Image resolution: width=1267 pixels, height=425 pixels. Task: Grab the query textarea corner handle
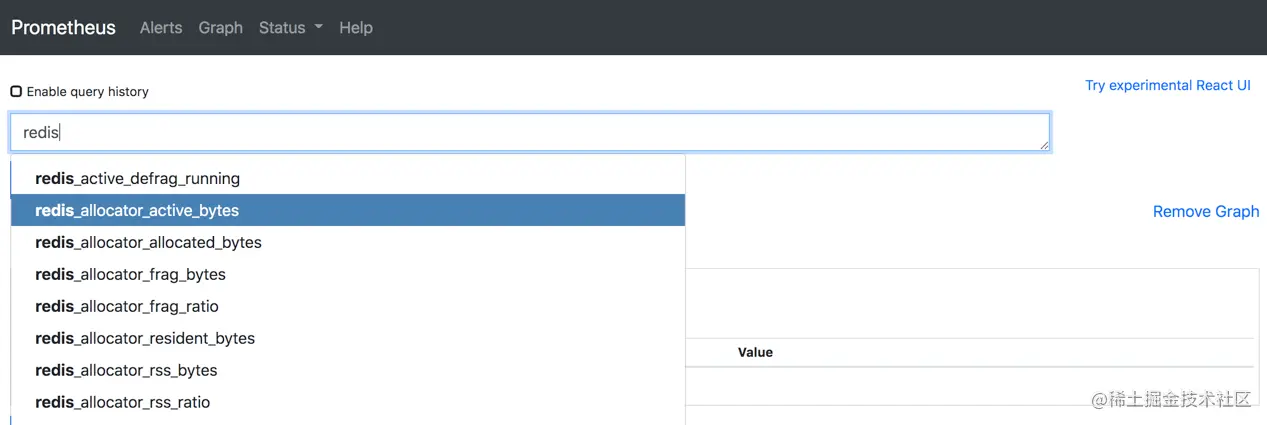[x=1044, y=146]
